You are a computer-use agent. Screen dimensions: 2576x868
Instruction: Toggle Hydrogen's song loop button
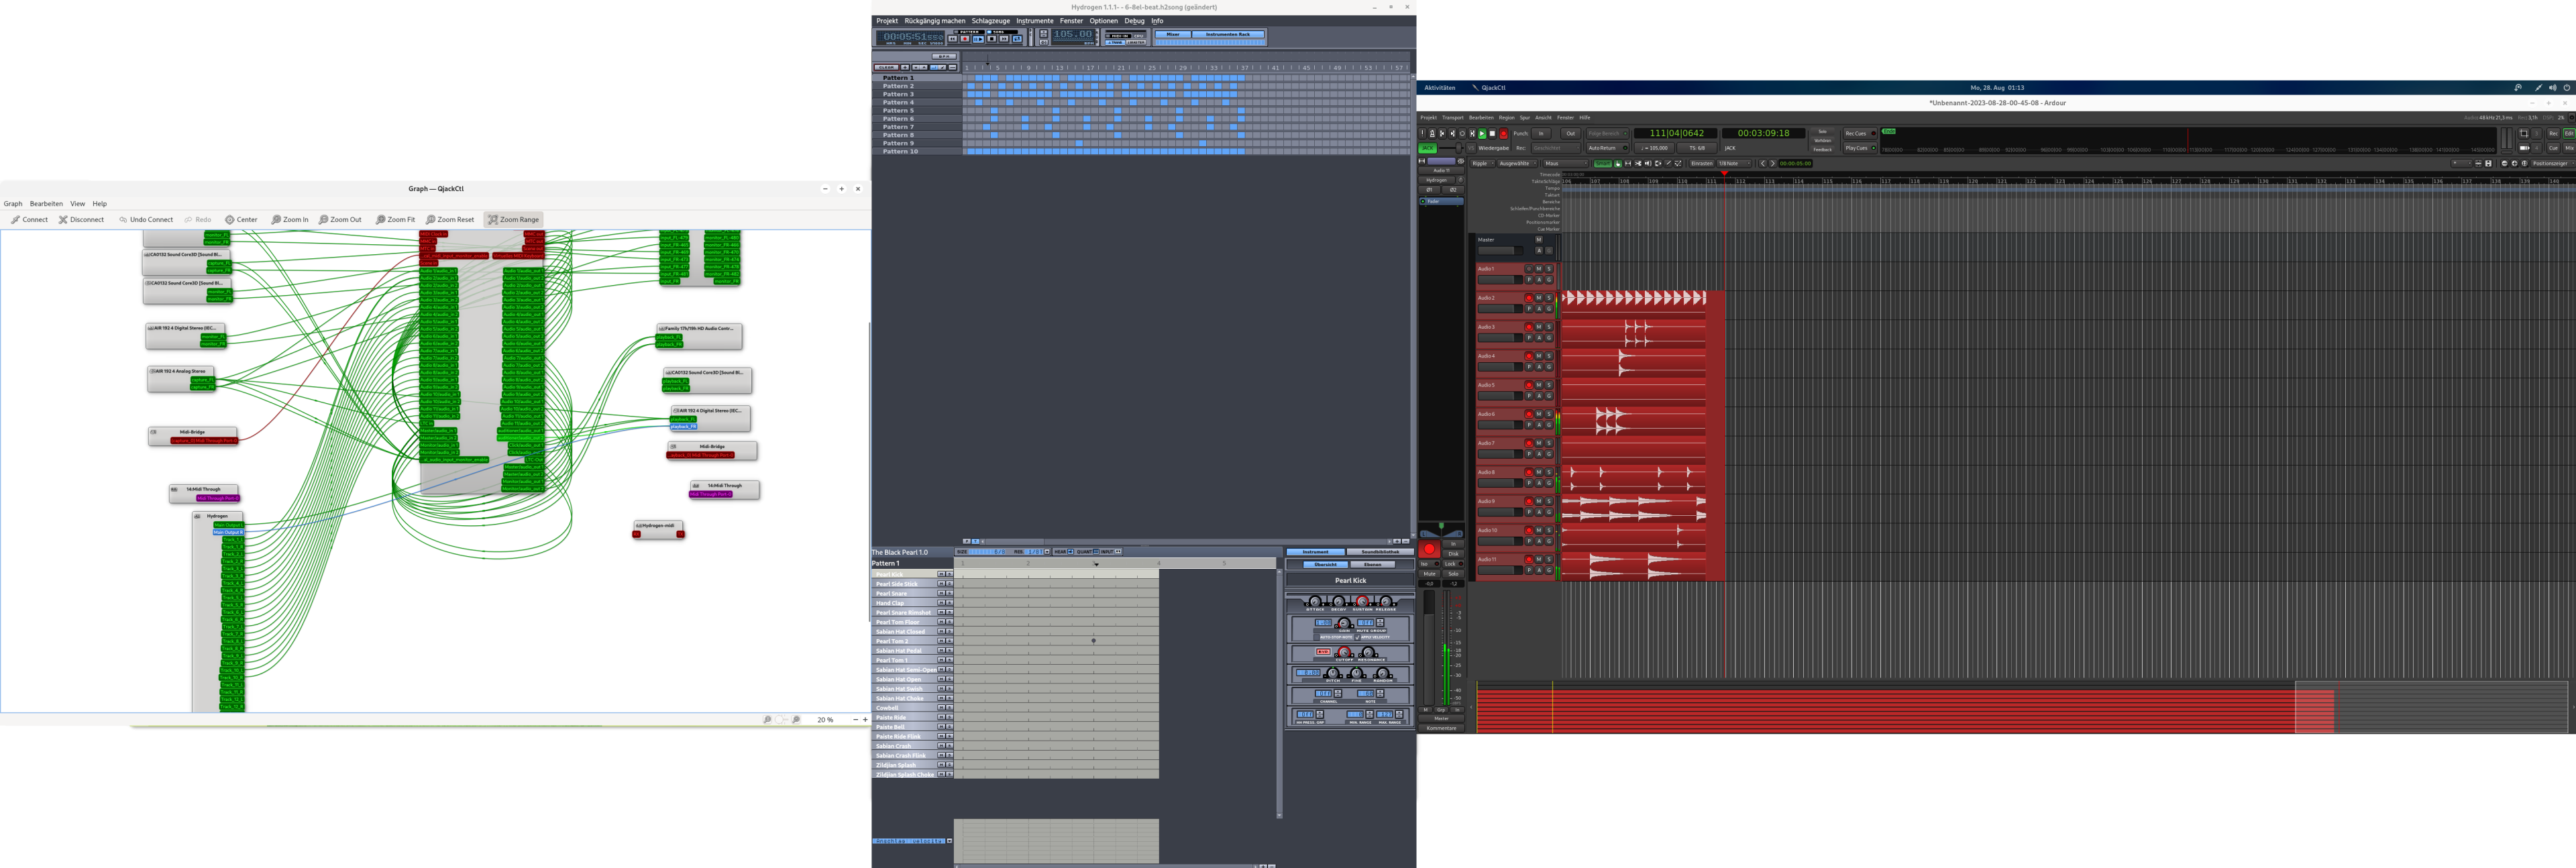click(1017, 39)
